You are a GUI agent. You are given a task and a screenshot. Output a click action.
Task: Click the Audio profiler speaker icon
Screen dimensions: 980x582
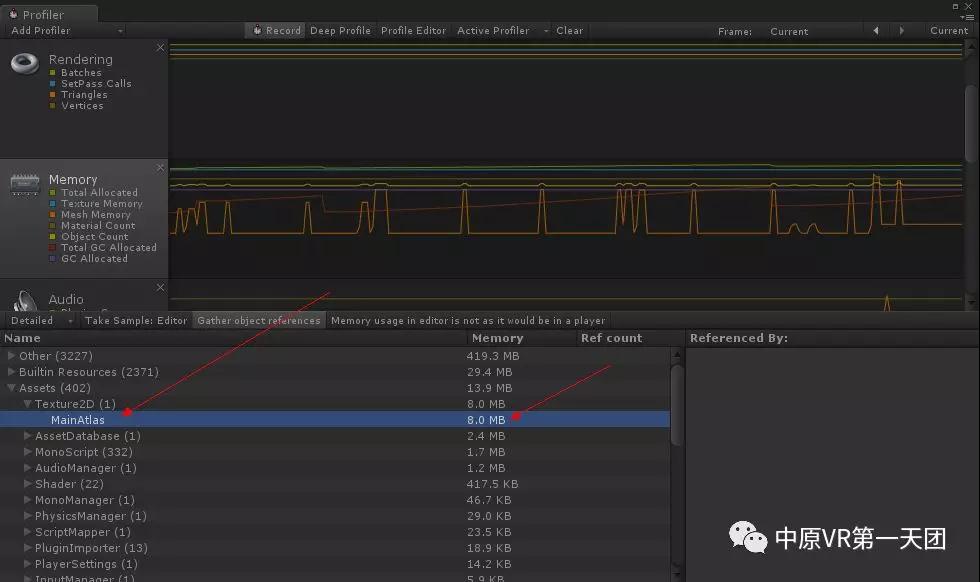pos(25,301)
